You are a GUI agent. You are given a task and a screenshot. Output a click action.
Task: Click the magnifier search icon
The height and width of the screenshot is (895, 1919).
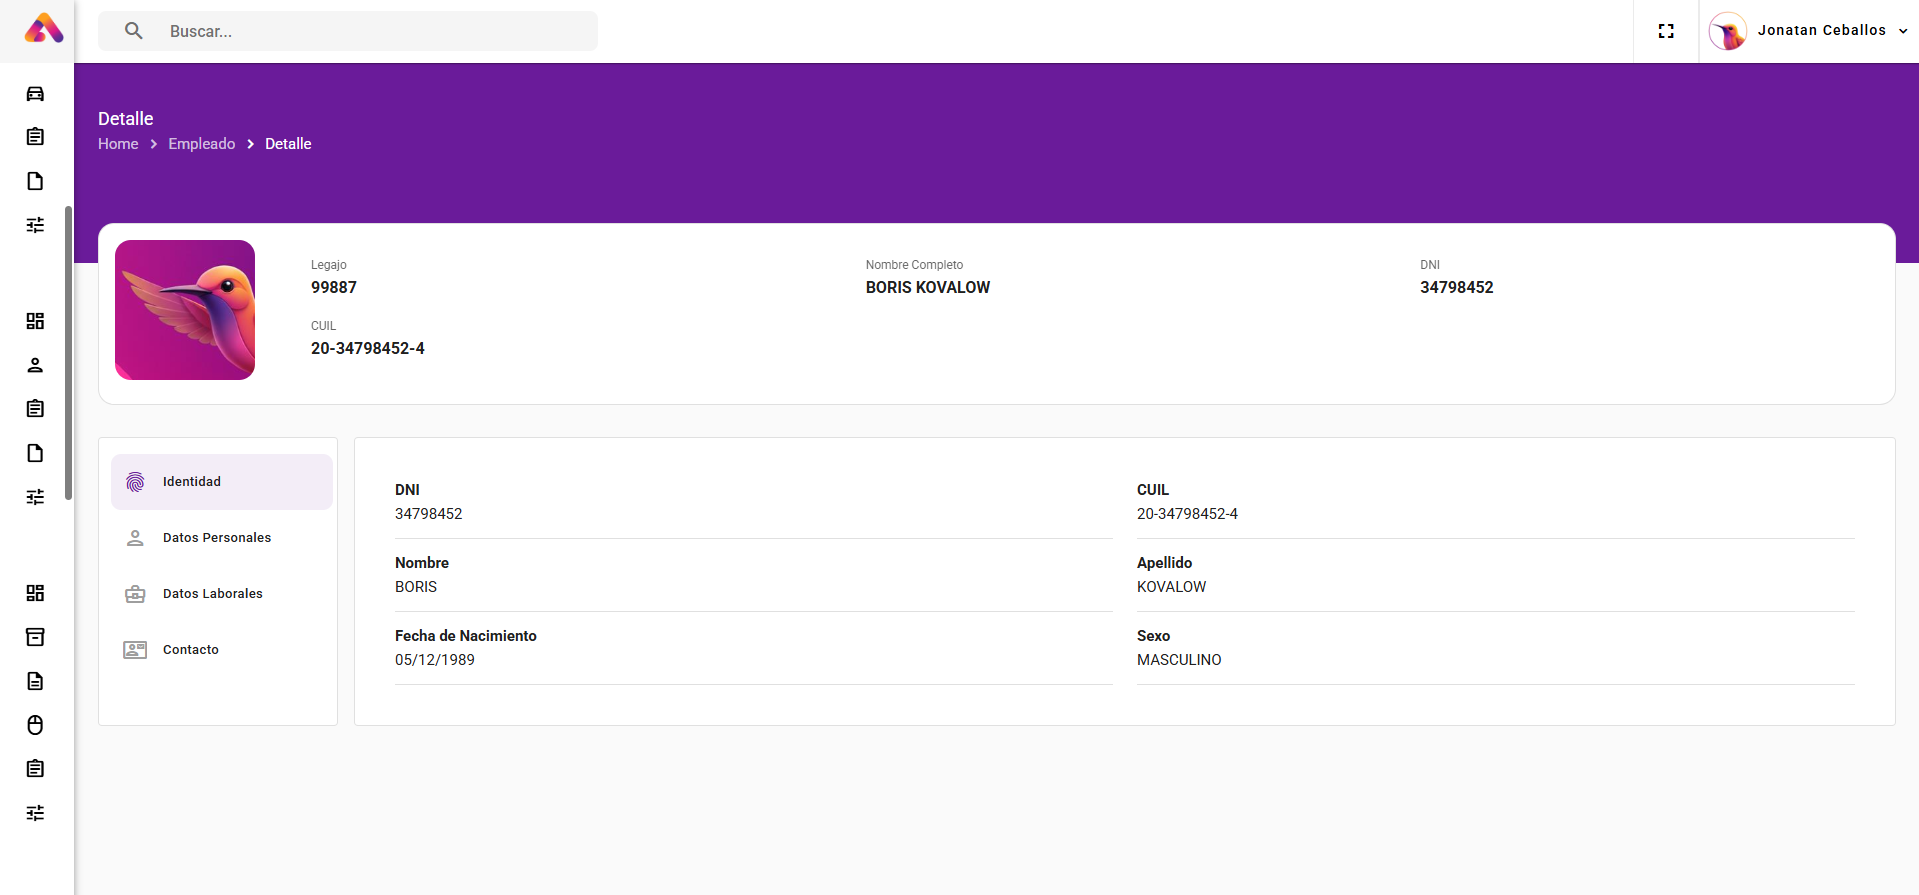[x=134, y=31]
